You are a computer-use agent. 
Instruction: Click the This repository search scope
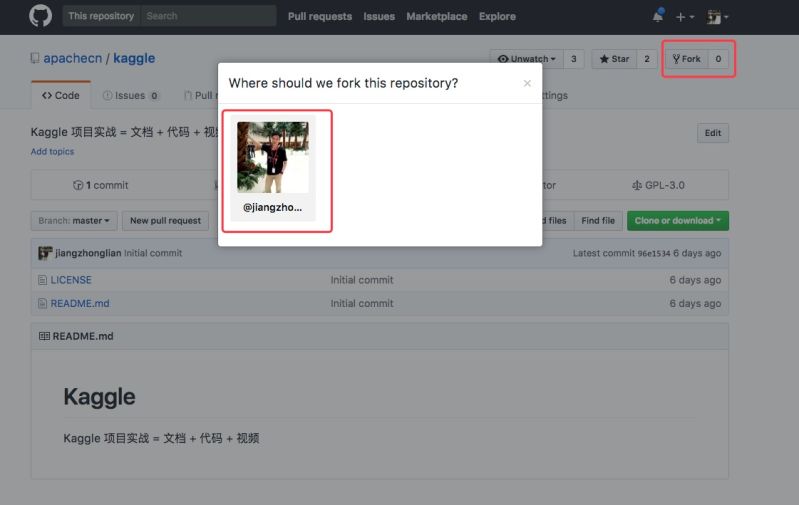pos(101,16)
